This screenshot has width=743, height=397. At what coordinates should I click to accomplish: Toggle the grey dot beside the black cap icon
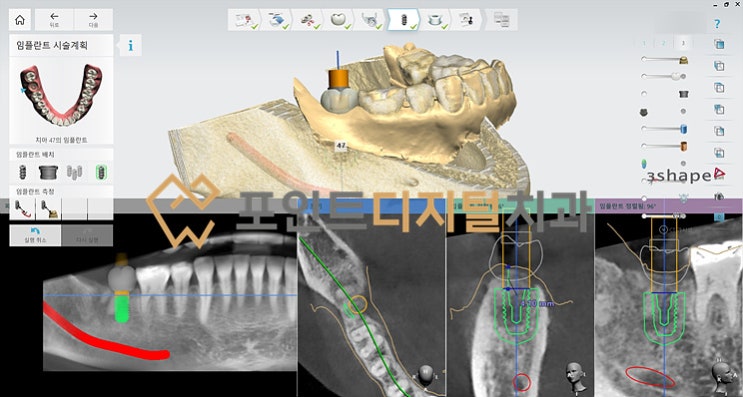coord(683,111)
